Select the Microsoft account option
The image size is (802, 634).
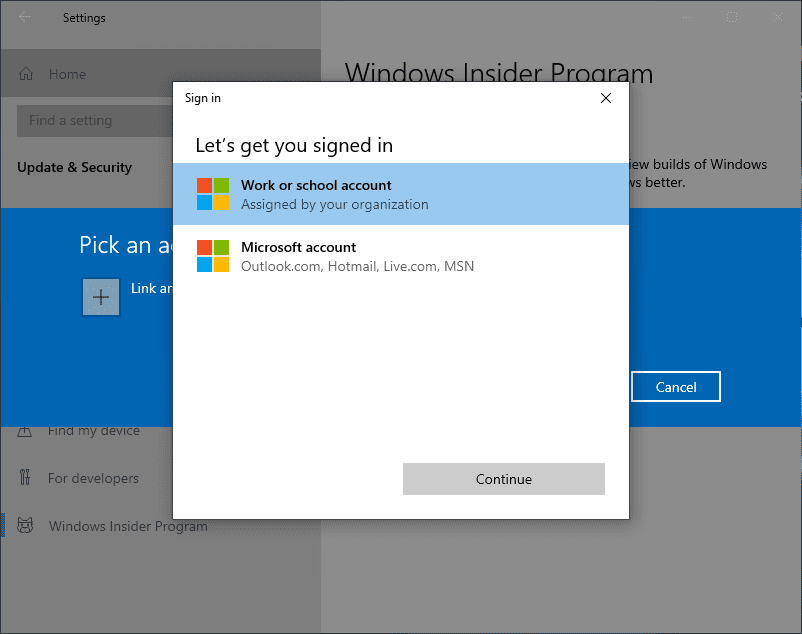400,256
